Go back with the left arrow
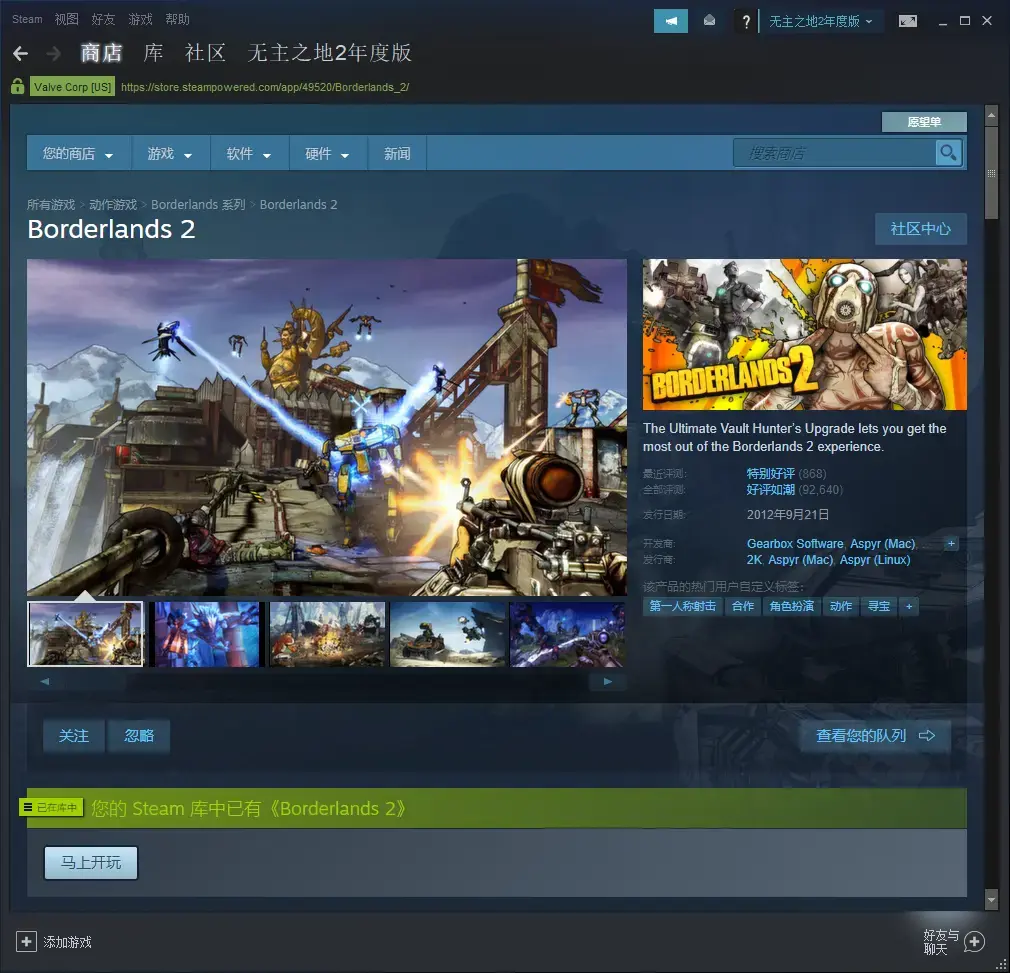 pyautogui.click(x=21, y=53)
